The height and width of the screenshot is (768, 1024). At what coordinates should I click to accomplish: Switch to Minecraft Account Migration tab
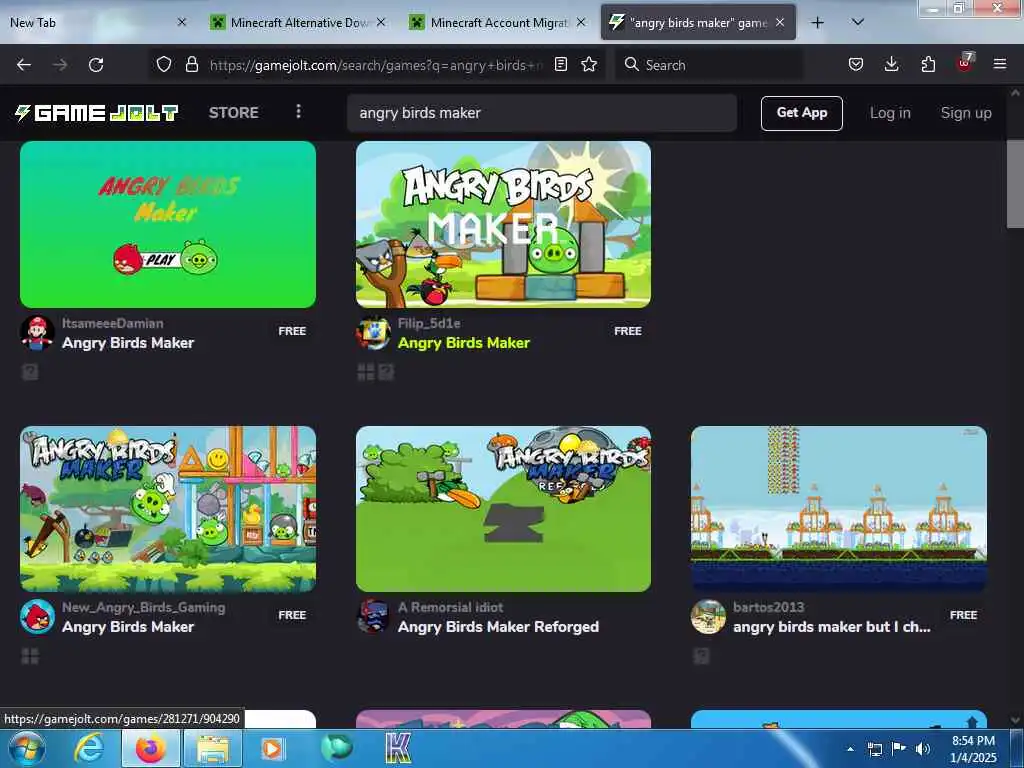tap(499, 23)
